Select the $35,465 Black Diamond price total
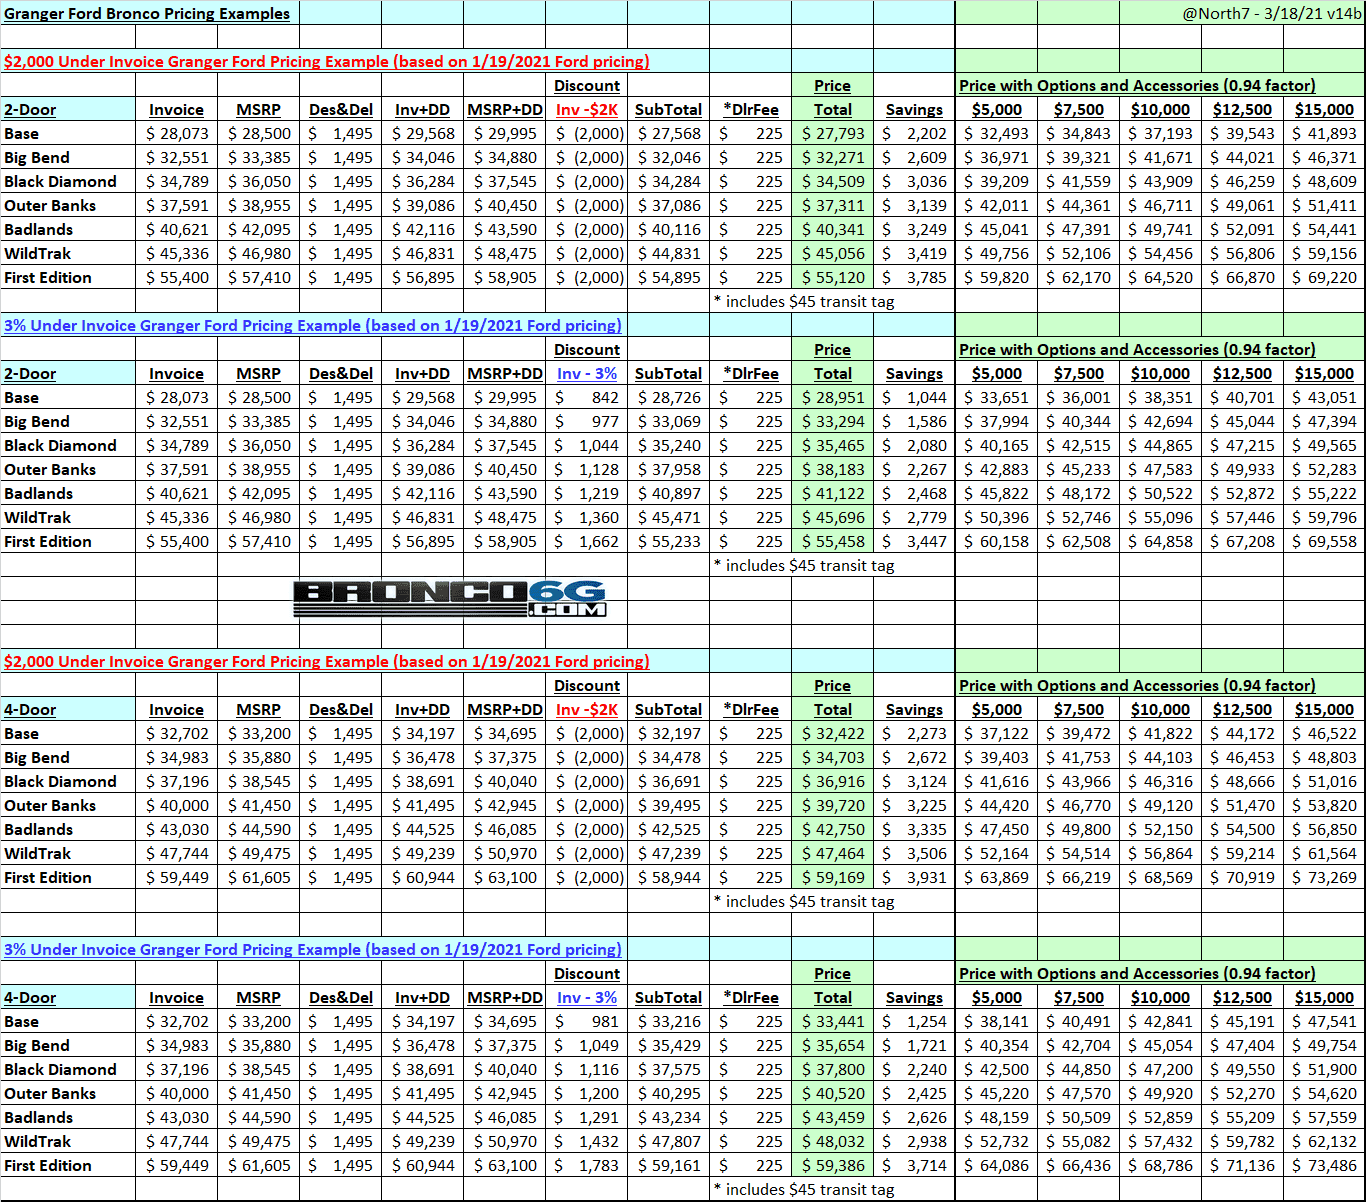 click(832, 445)
